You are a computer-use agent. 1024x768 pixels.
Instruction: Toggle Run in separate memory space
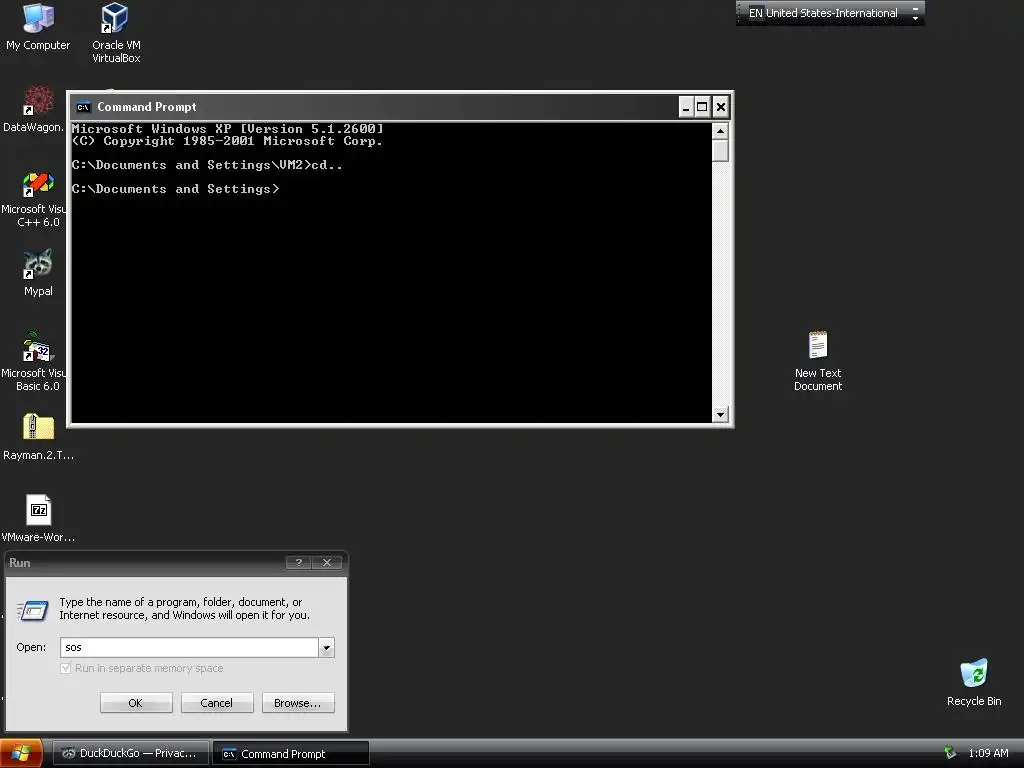coord(65,668)
